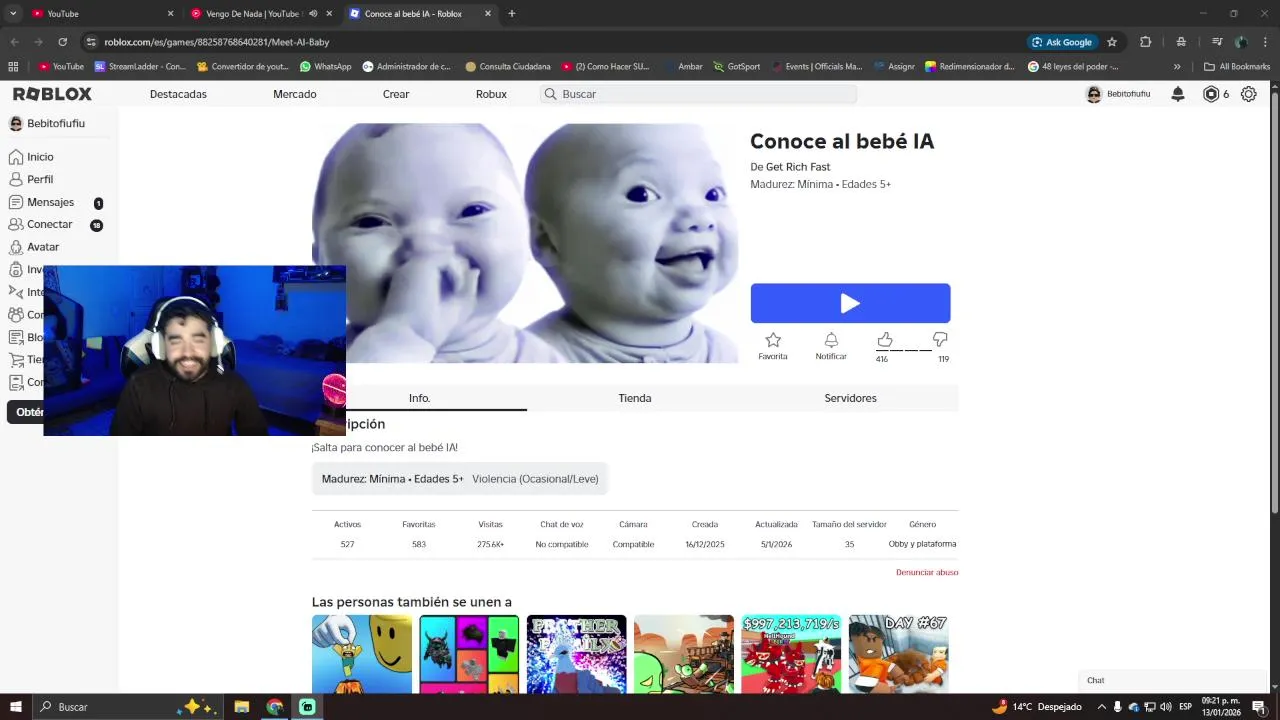Open GotSport bookmark
The width and height of the screenshot is (1280, 720).
pos(737,67)
